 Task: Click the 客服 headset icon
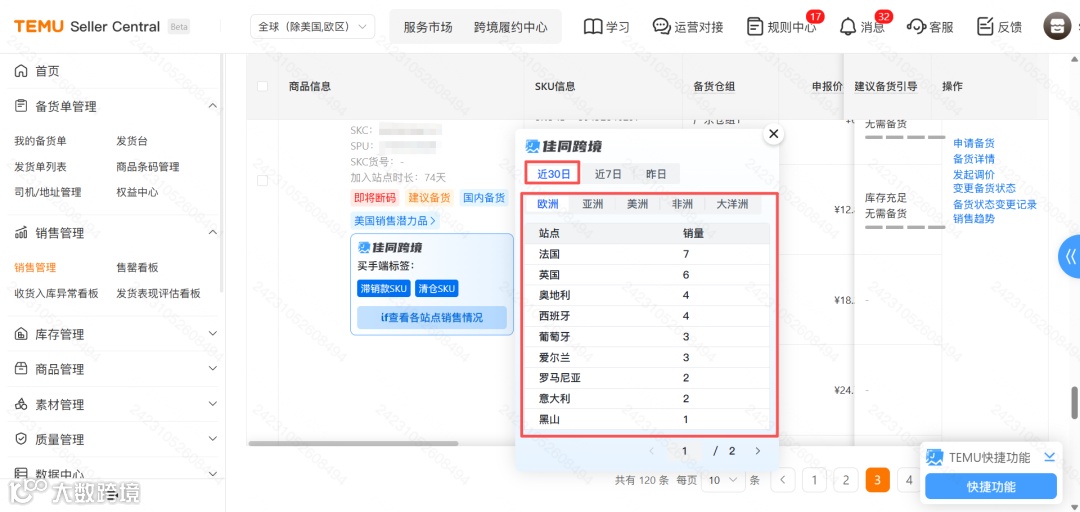click(916, 27)
